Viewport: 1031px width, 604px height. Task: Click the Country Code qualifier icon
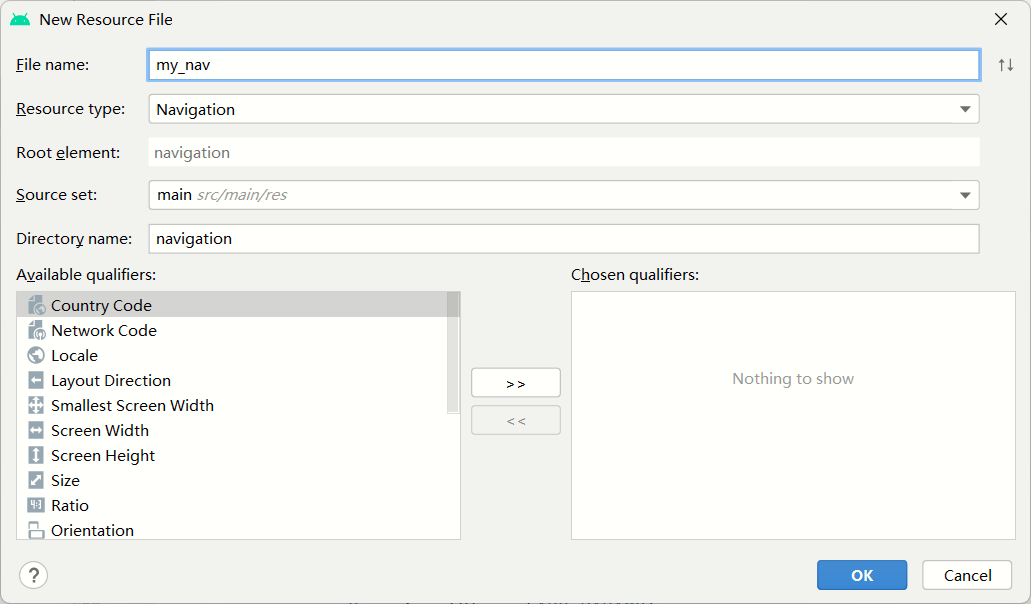(x=36, y=306)
